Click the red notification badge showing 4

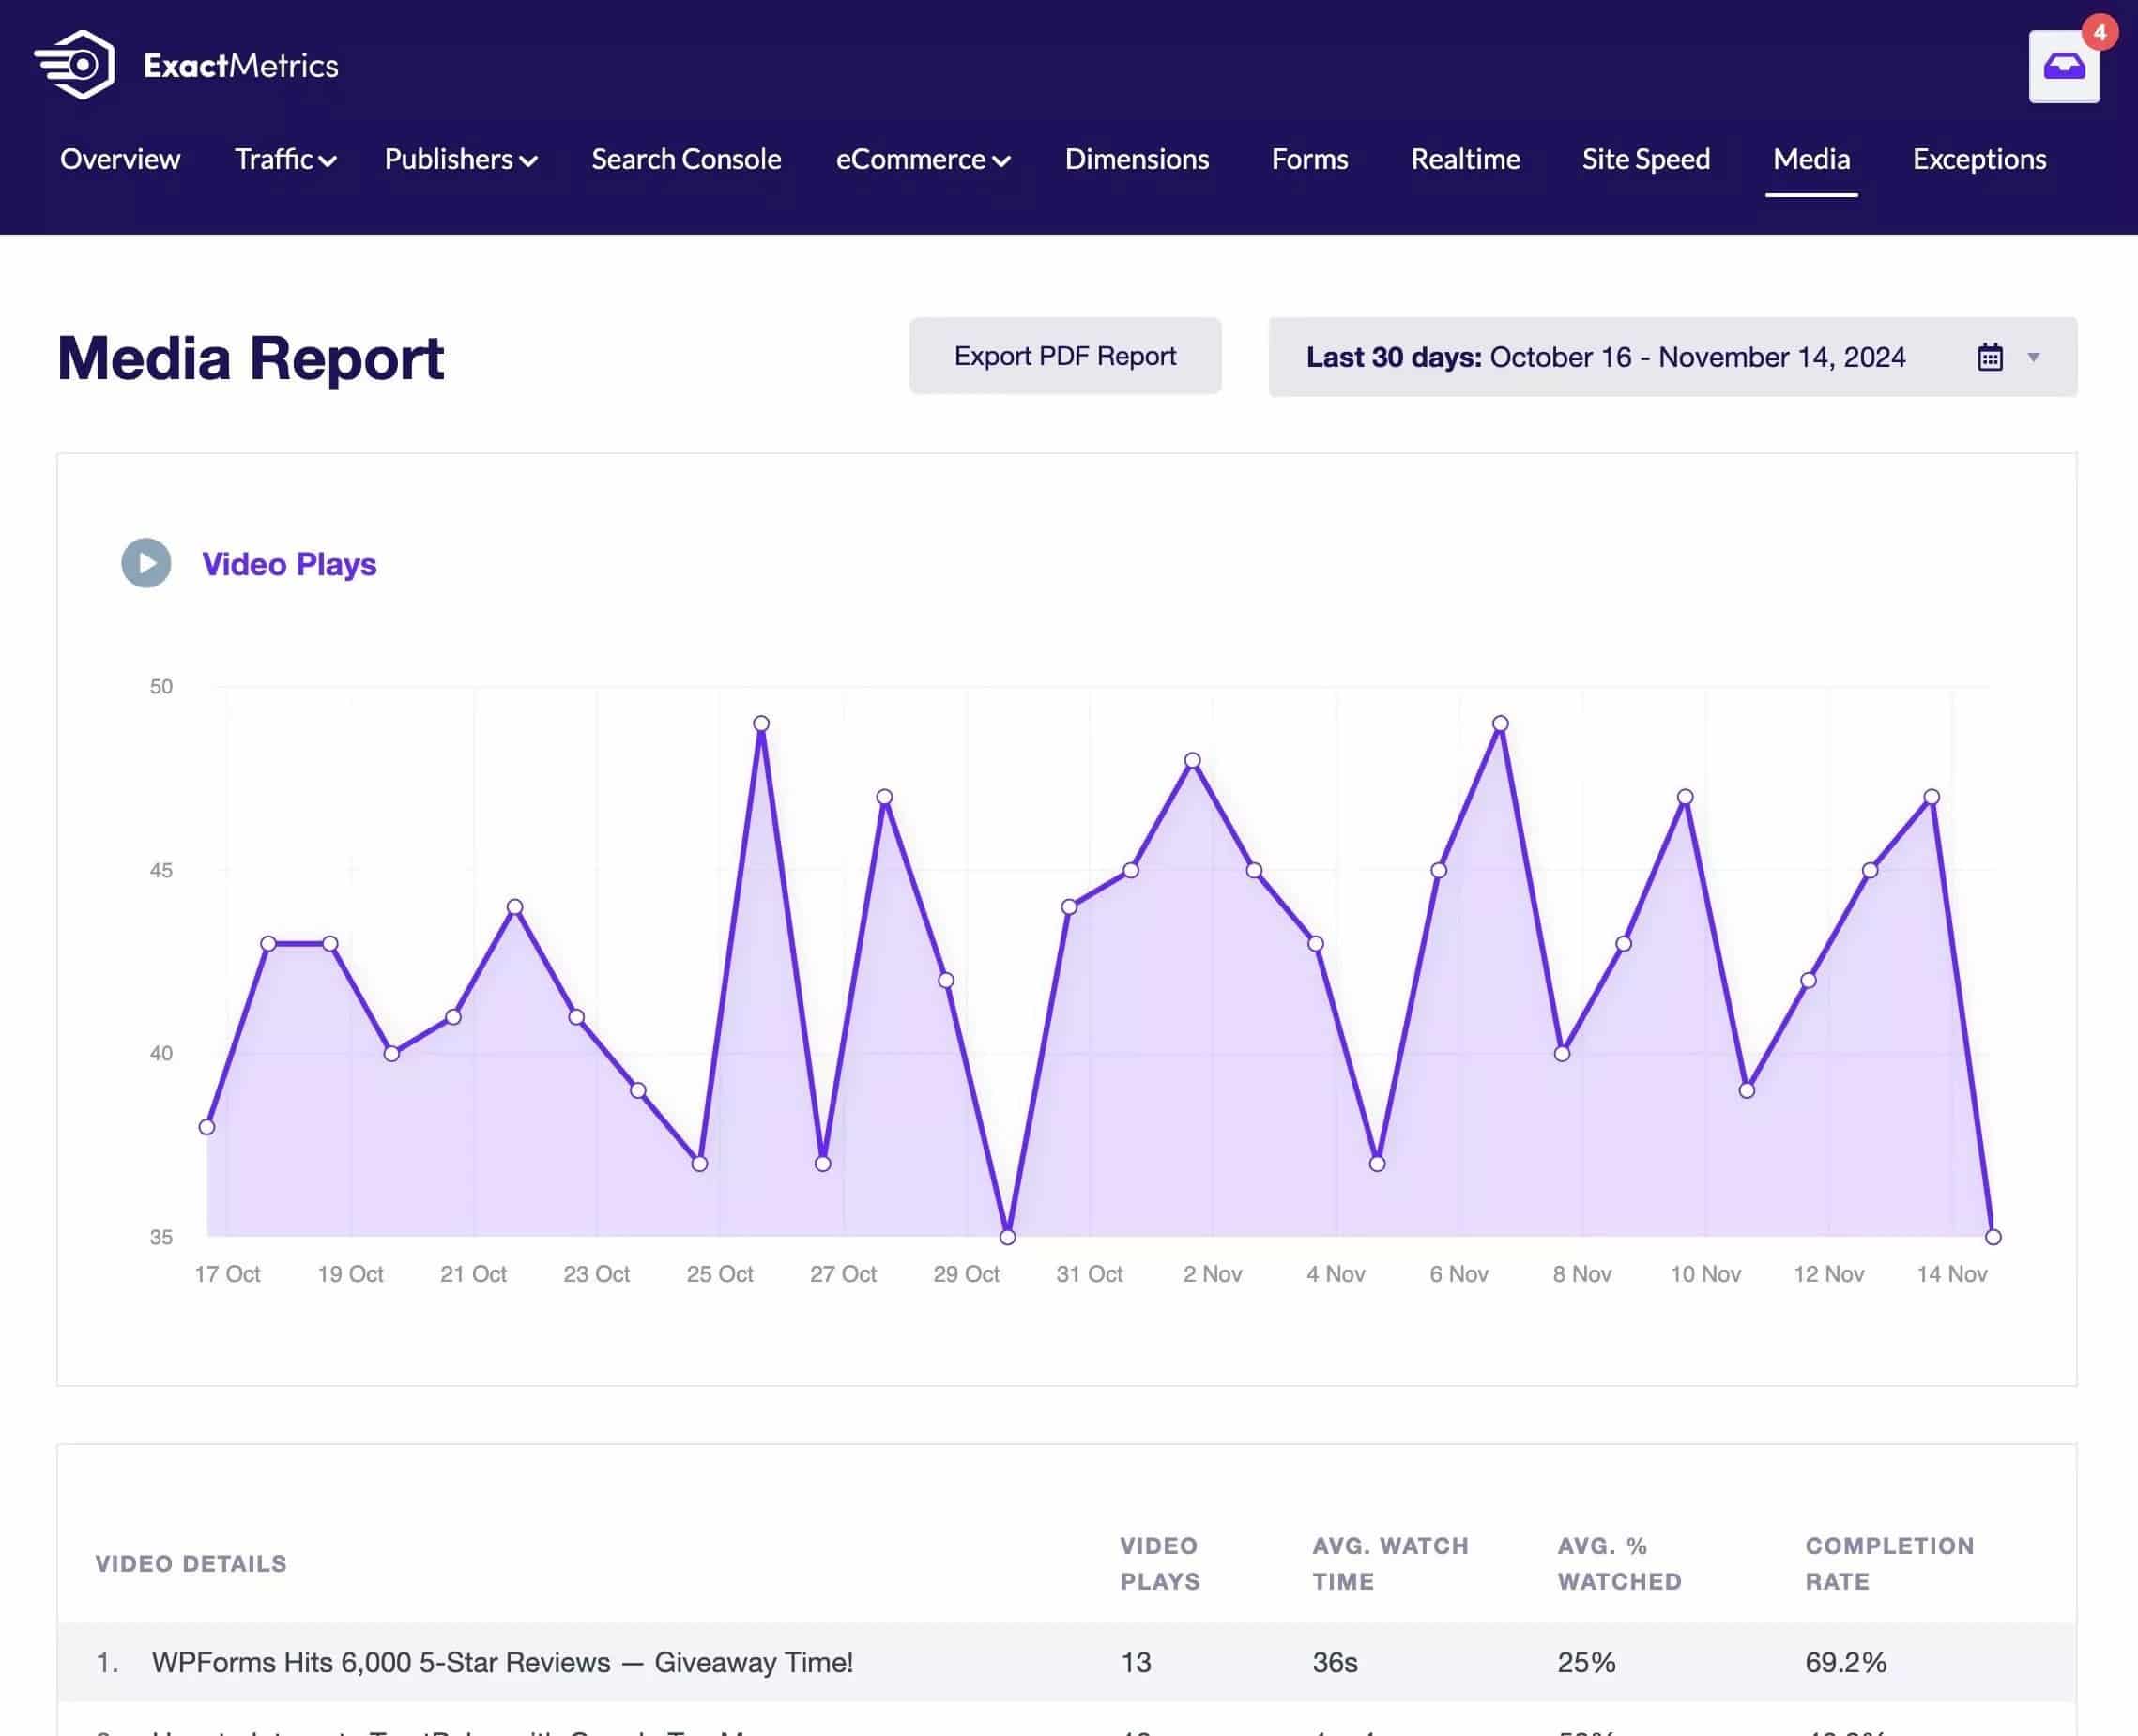2100,32
